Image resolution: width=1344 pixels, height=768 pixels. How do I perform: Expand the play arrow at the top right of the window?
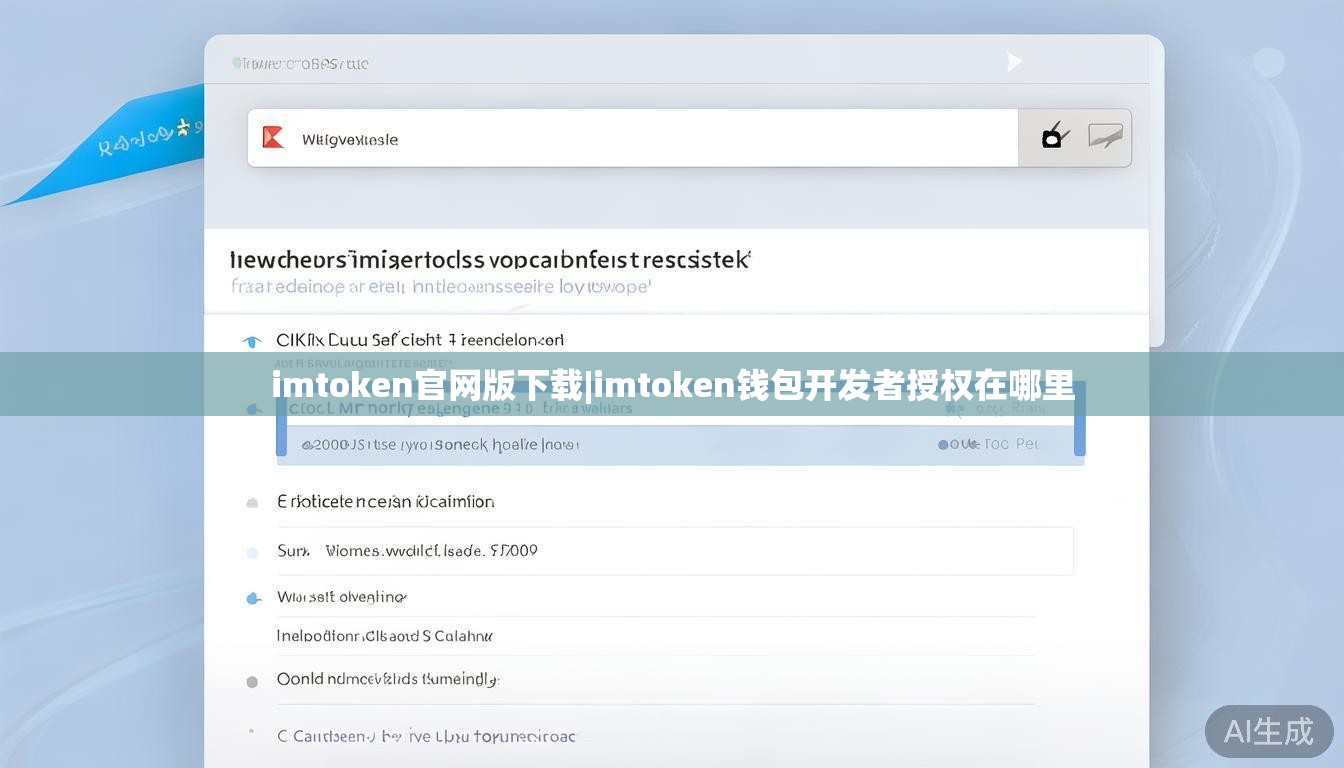coord(1013,62)
